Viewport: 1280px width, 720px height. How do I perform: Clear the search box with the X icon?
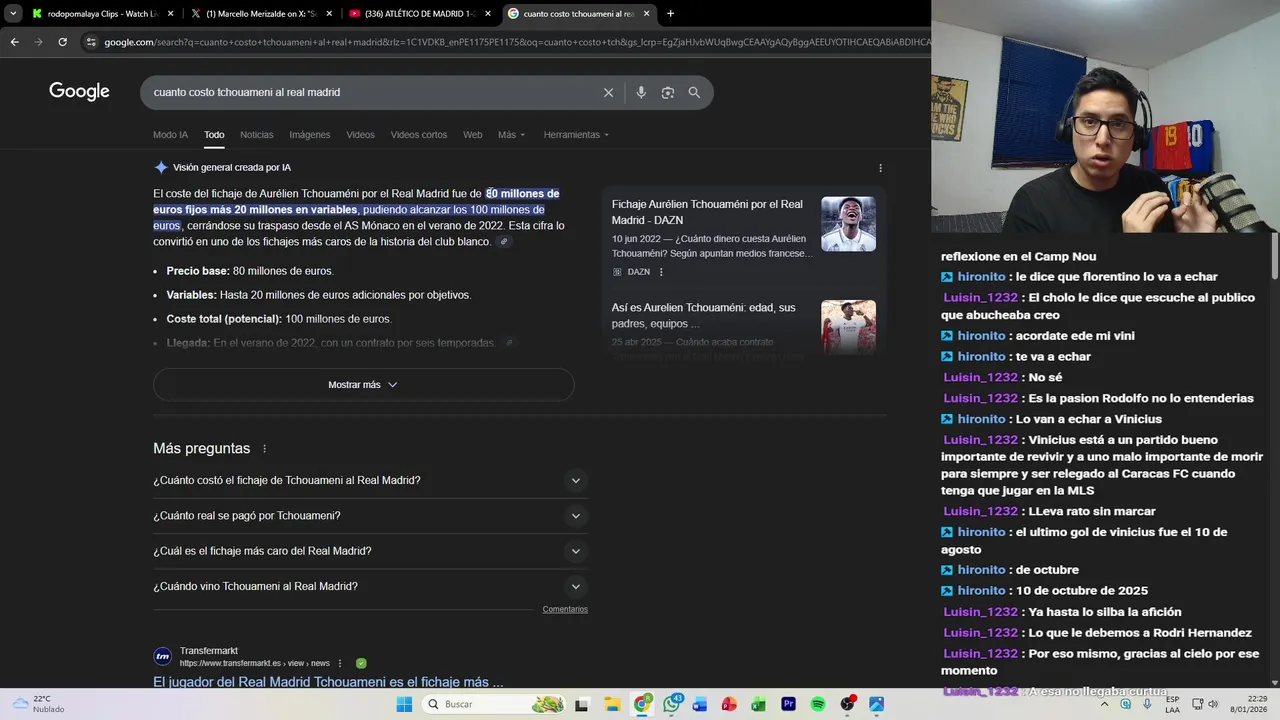608,92
